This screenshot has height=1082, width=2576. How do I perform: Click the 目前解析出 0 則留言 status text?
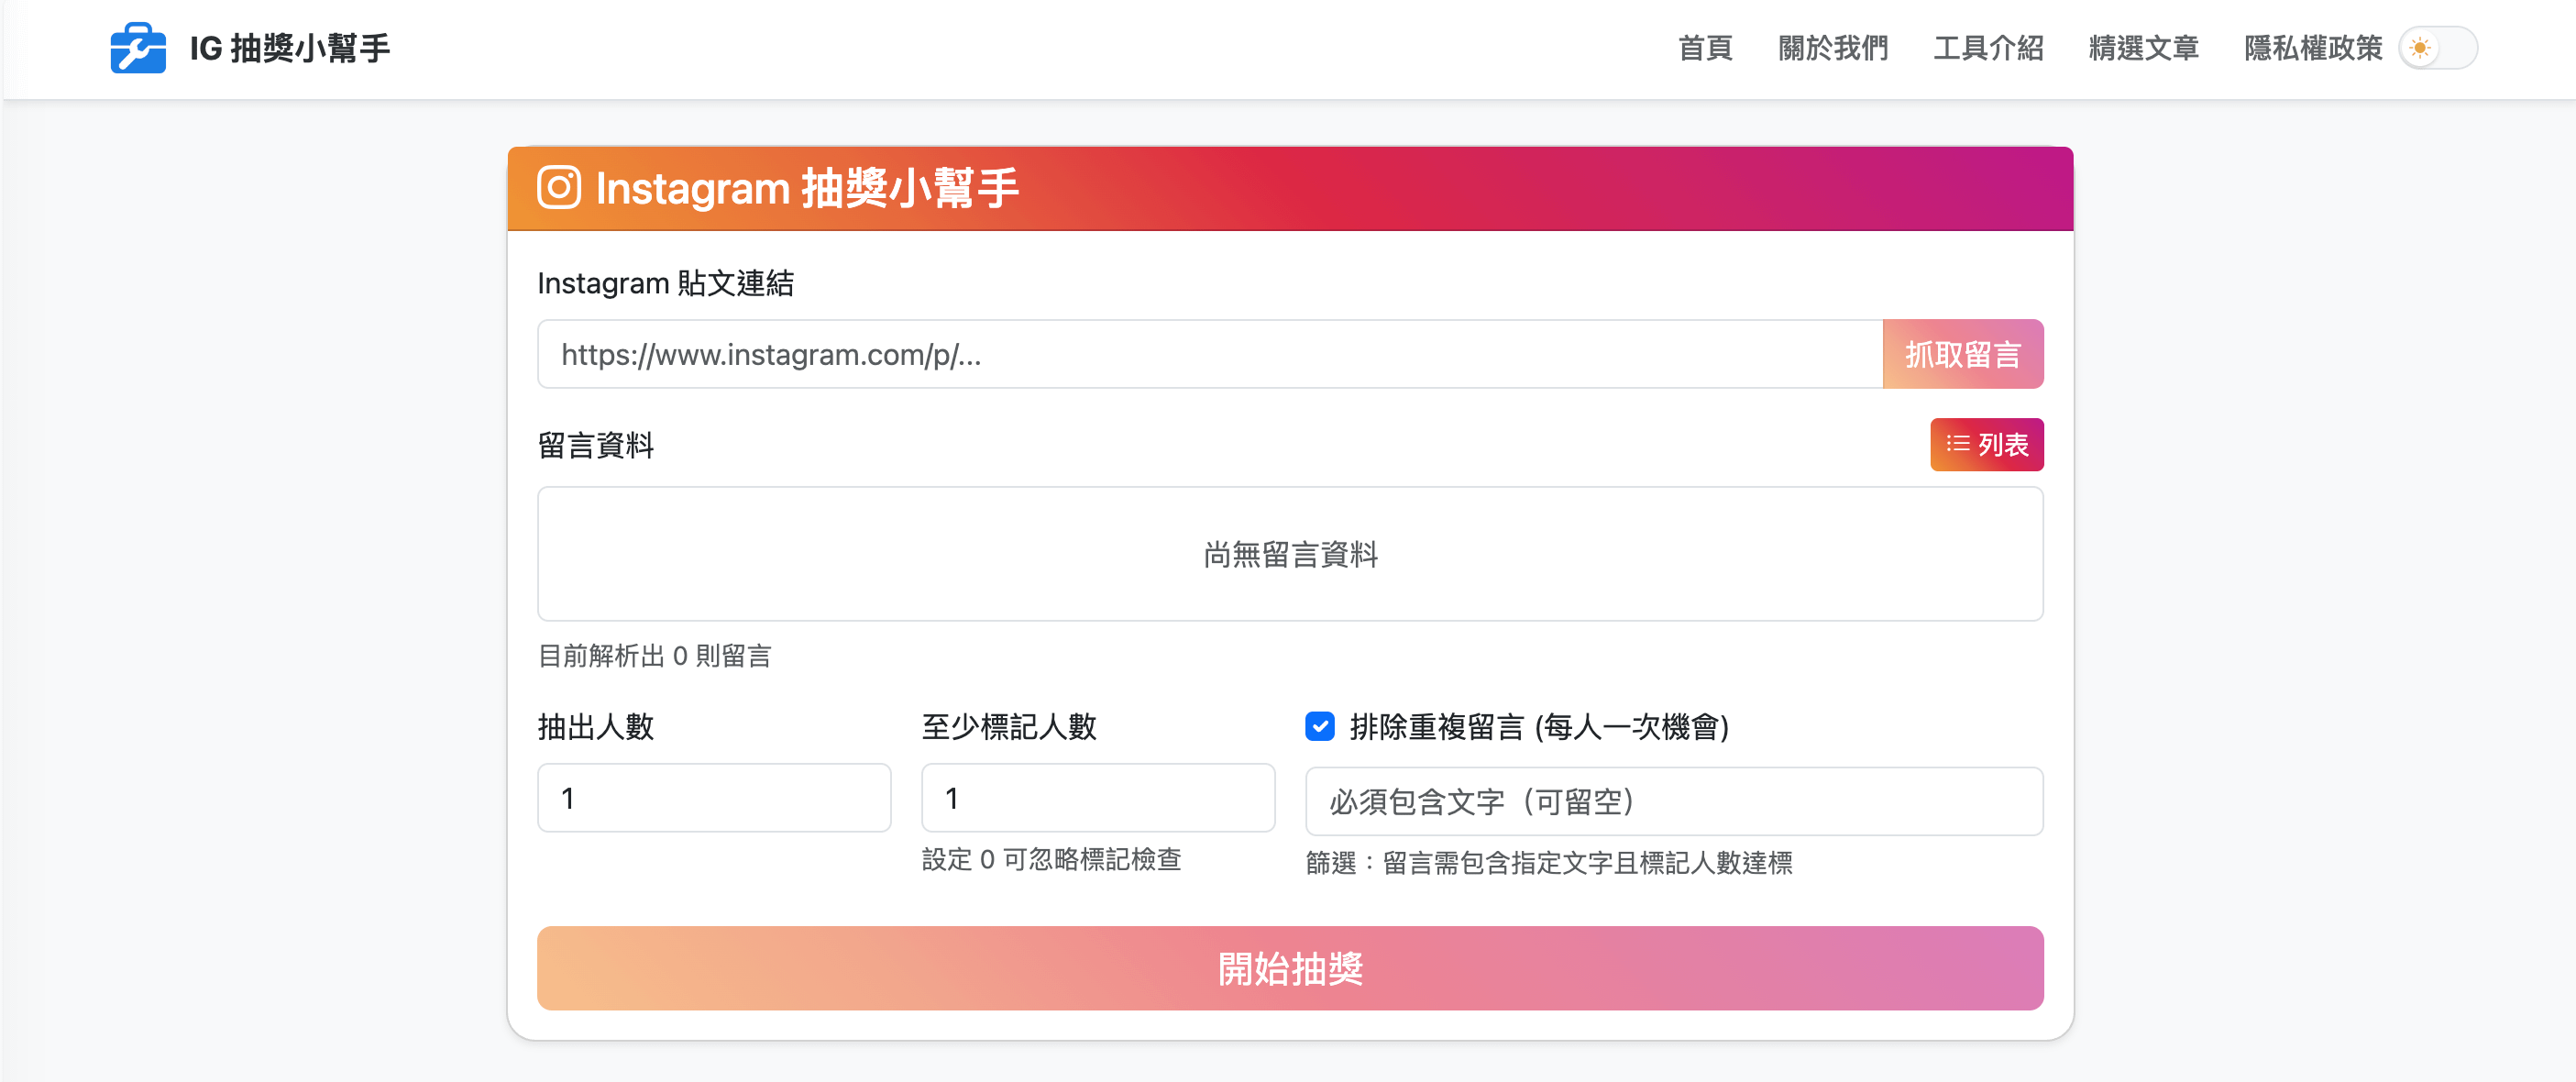click(x=655, y=656)
